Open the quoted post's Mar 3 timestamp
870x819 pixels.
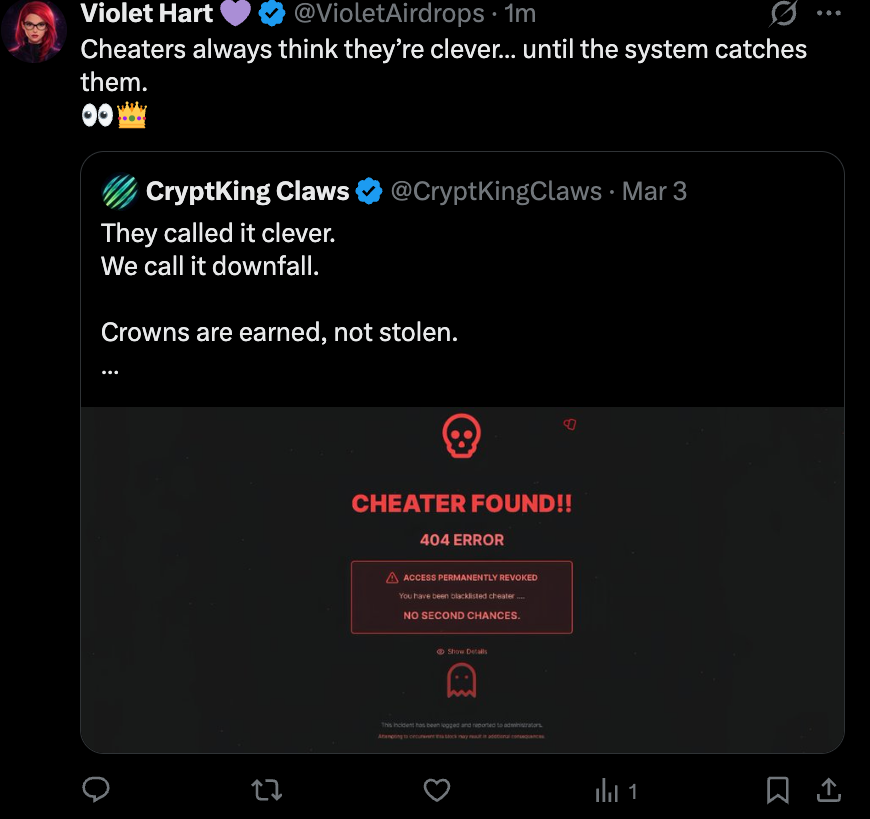tap(654, 191)
